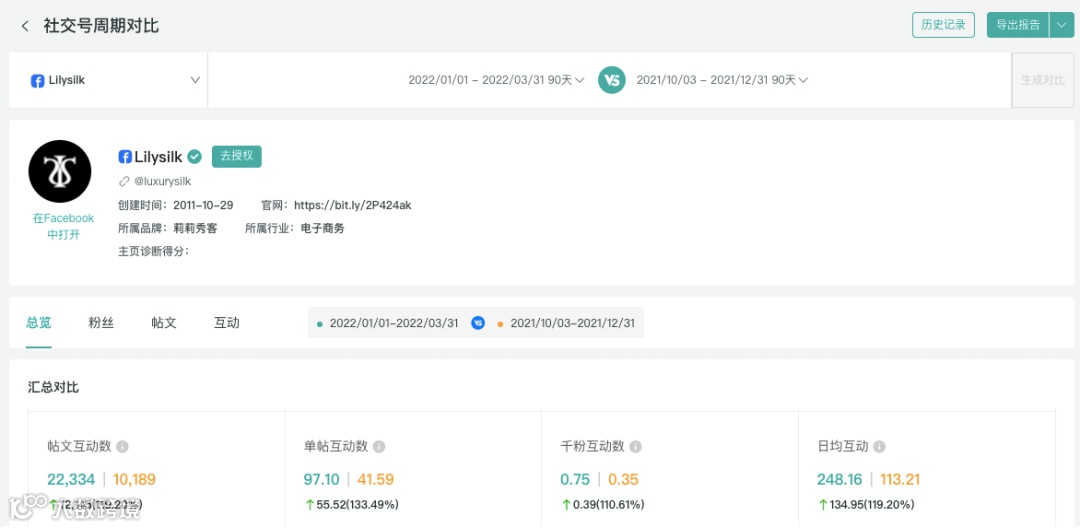Click the verified badge next to Lilysilk
Screen dimensions: 1080x528
point(195,157)
